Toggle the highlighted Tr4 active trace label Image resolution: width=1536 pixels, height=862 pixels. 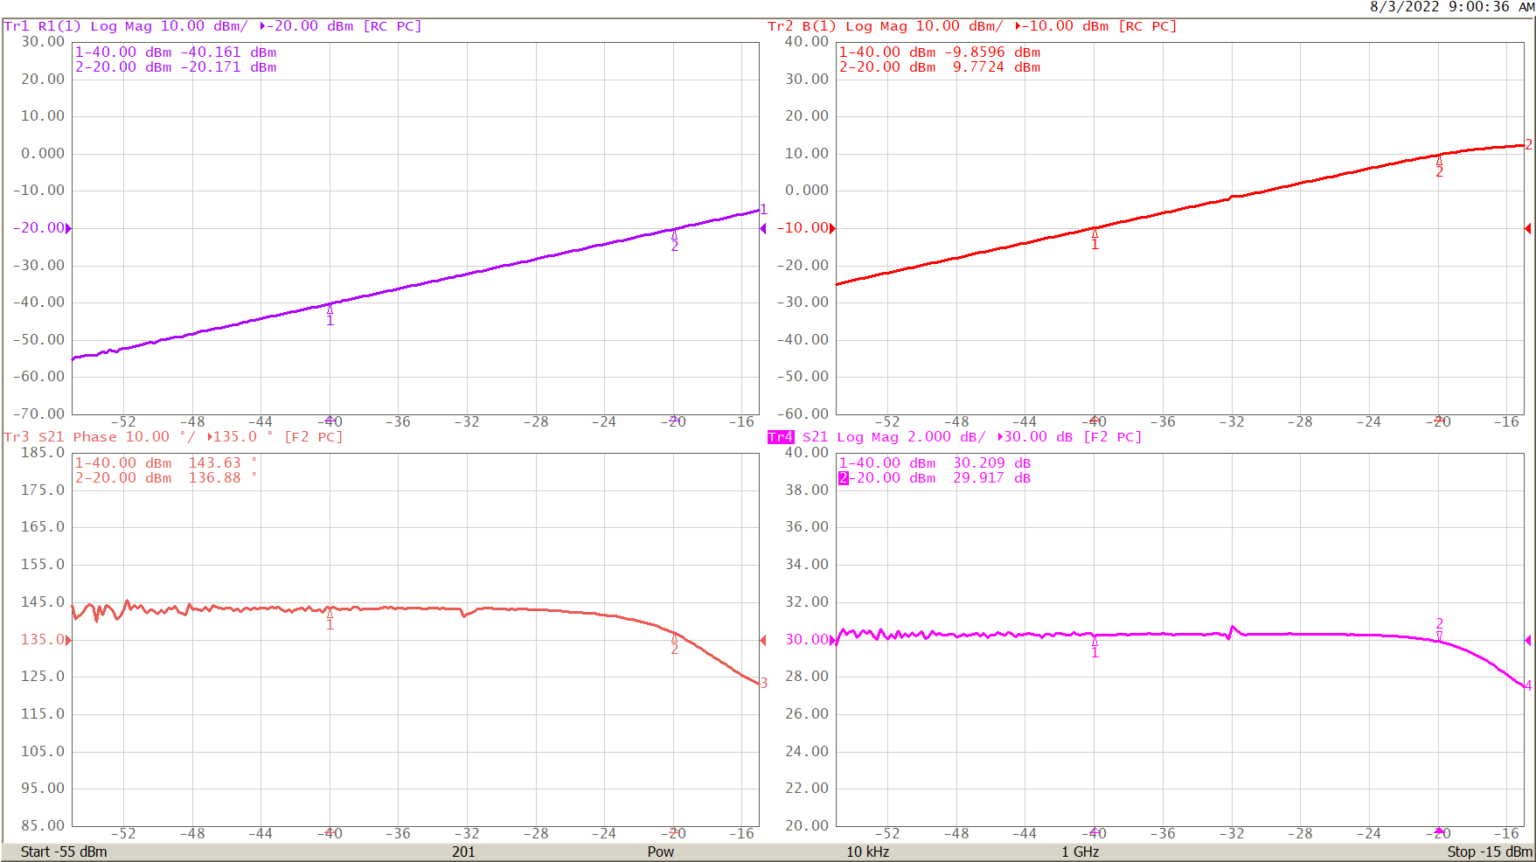[779, 437]
